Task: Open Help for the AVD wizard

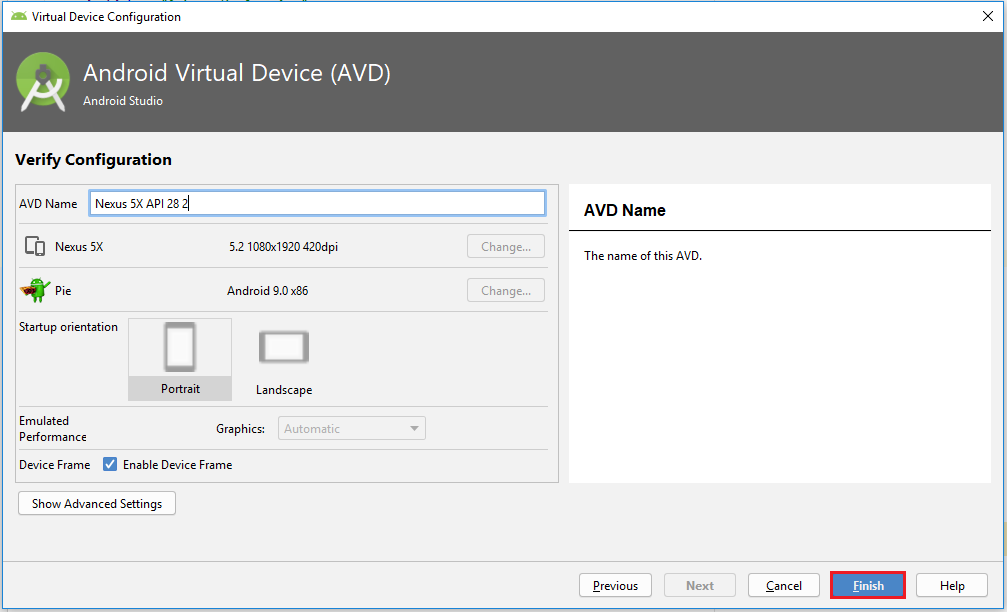Action: 952,586
